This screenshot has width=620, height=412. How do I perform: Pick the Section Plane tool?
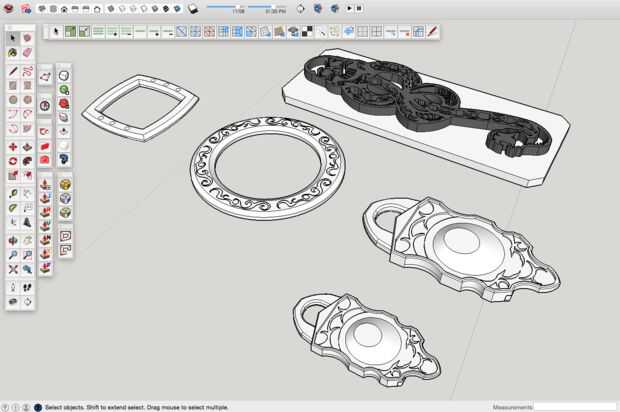27,302
